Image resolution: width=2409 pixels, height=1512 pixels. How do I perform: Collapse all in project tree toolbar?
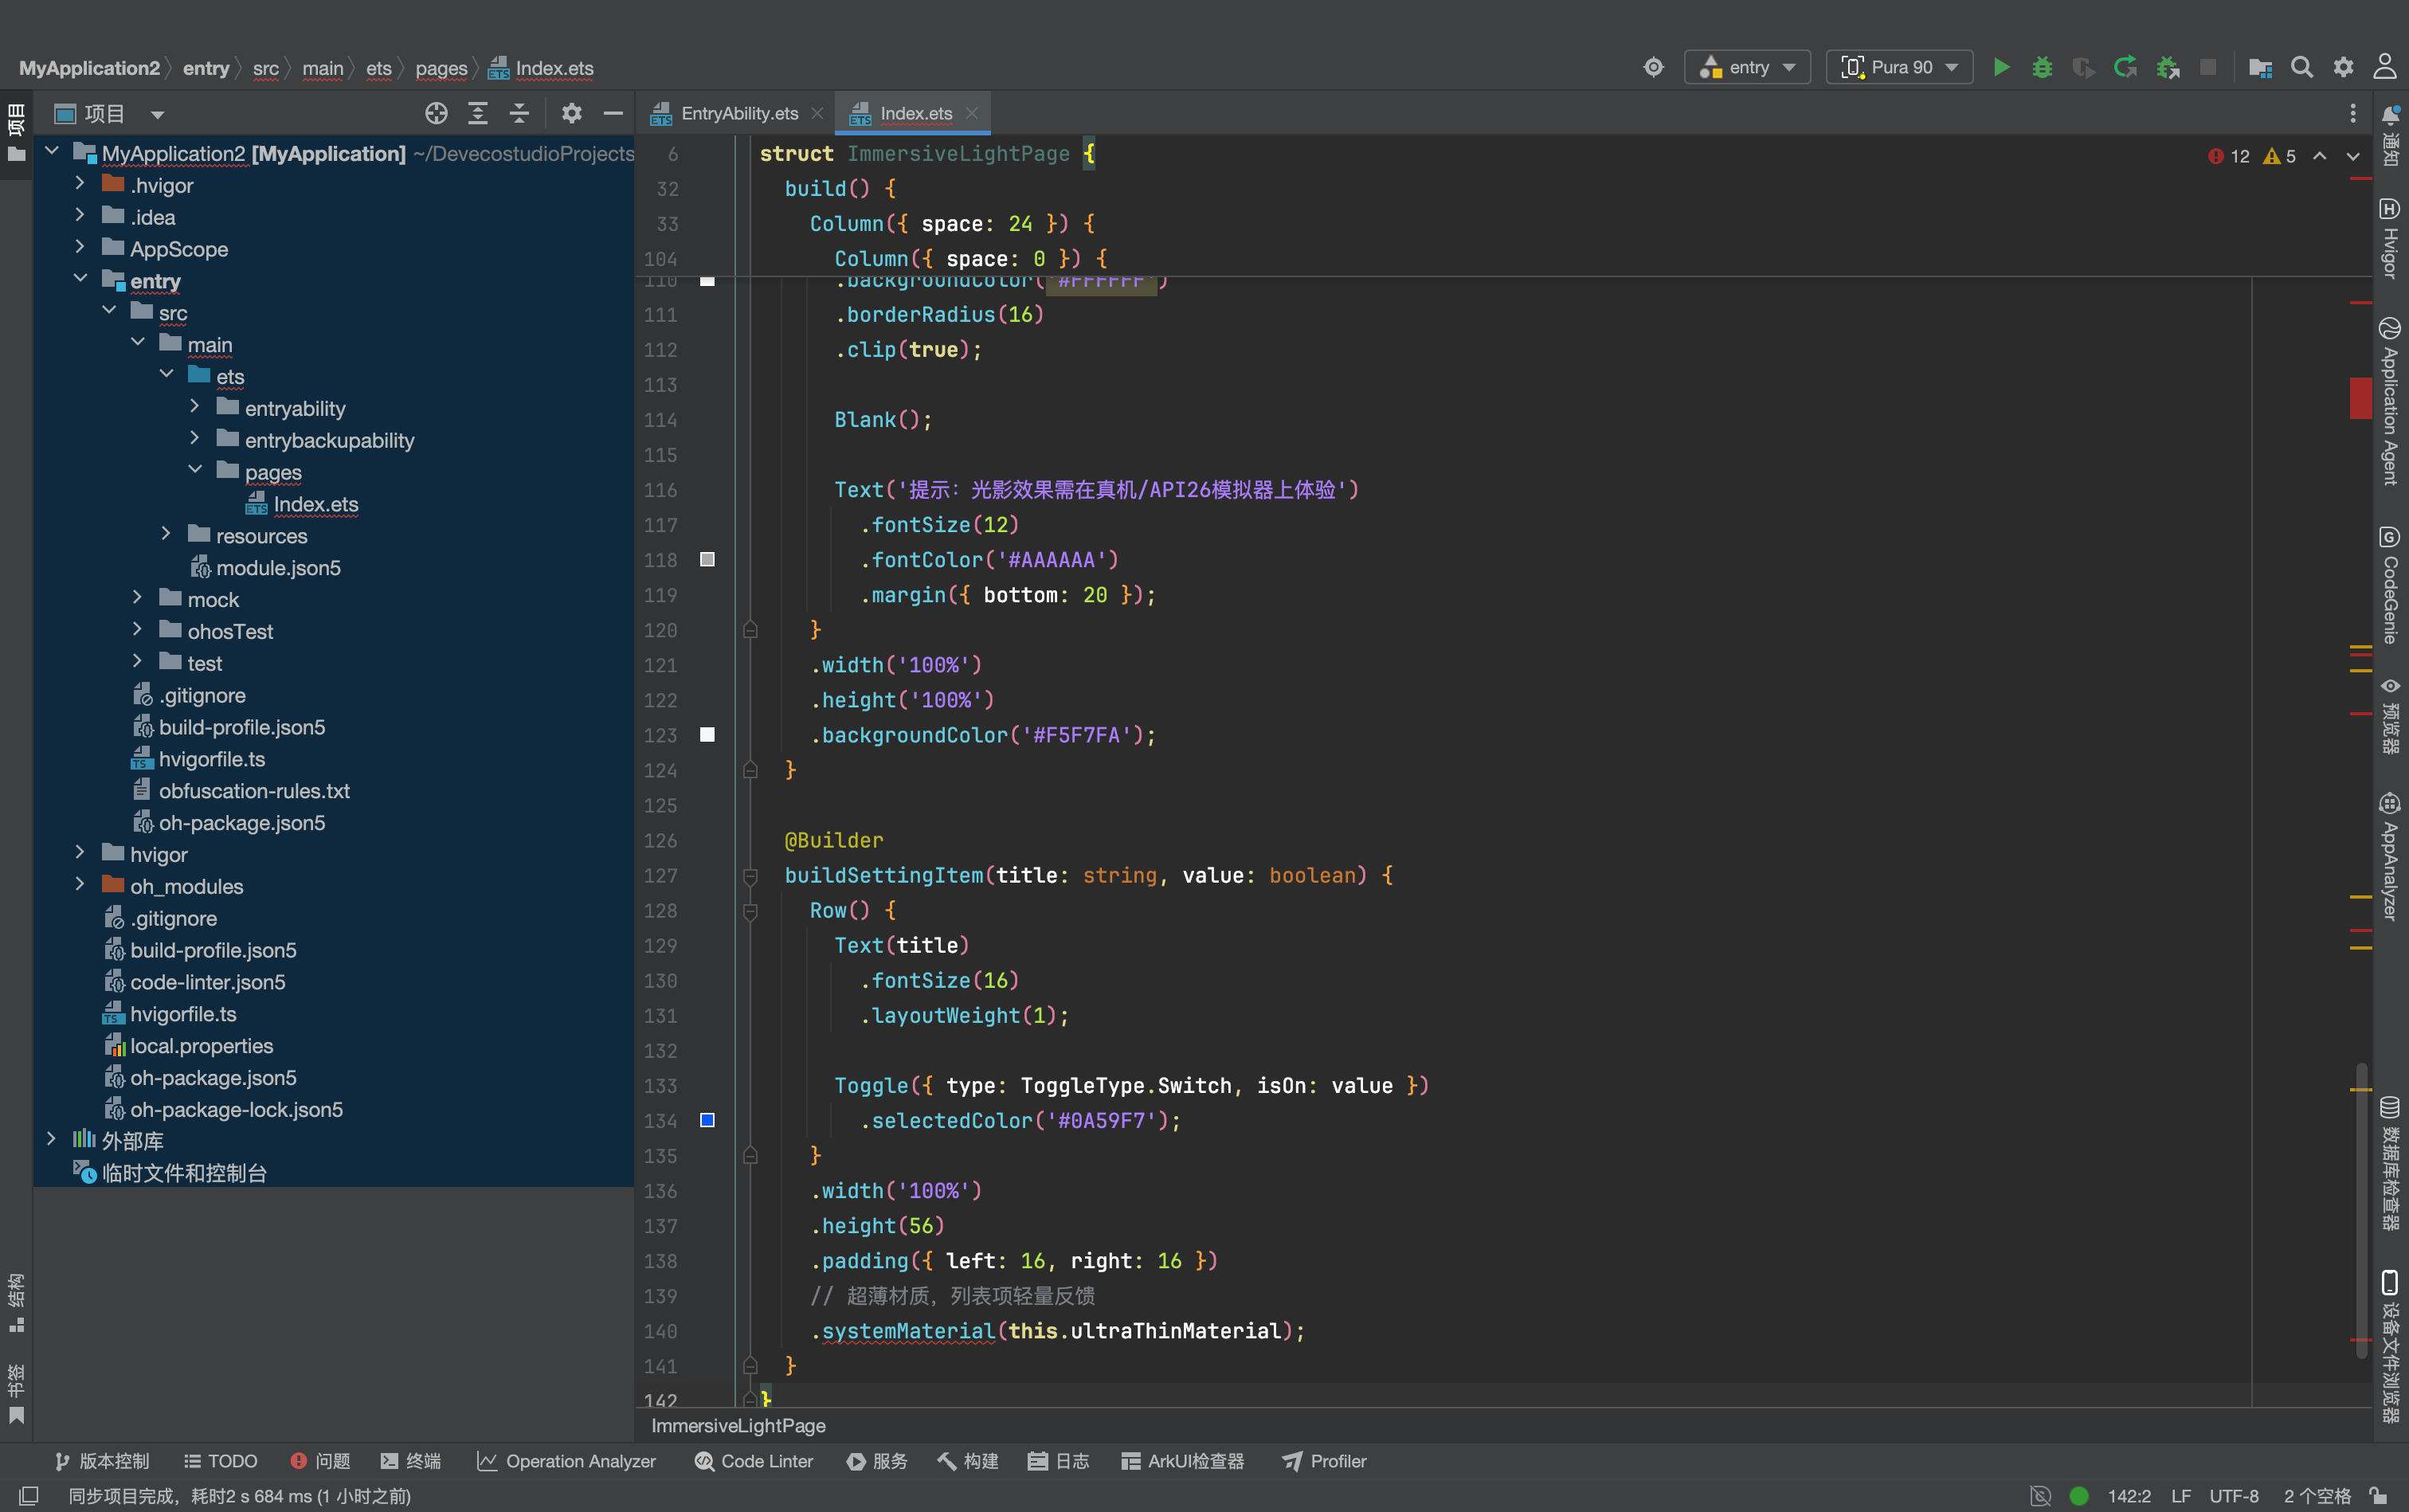click(x=519, y=113)
